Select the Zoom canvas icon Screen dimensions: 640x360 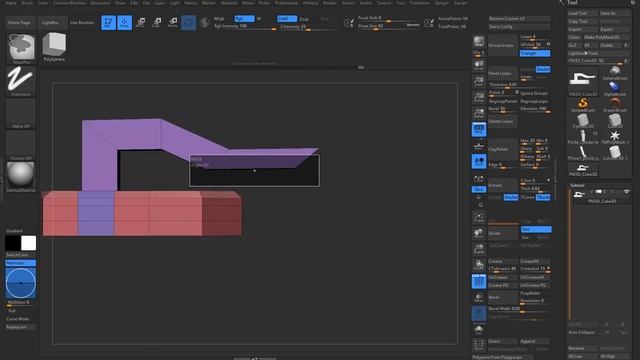[x=479, y=81]
